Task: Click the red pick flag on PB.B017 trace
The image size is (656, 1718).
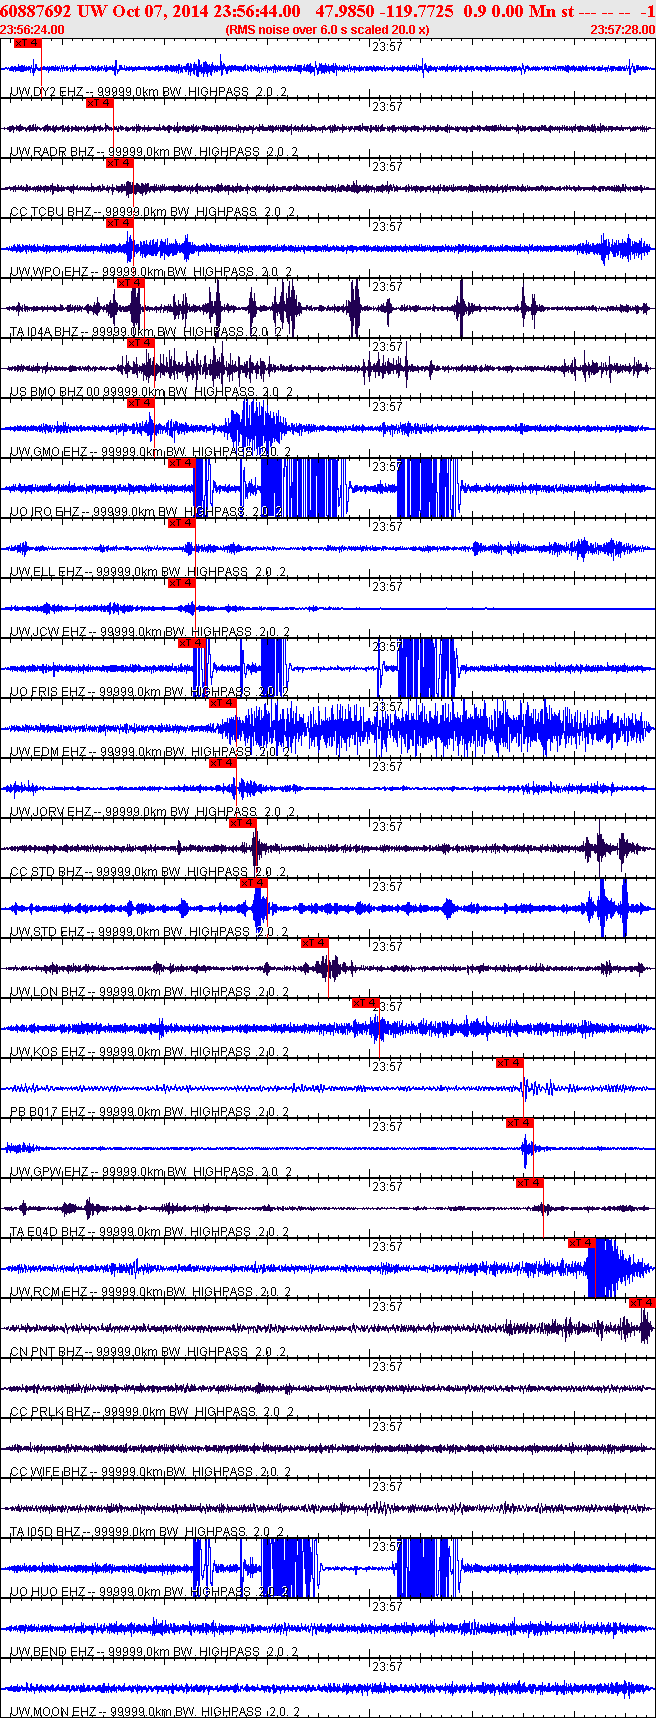Action: click(509, 1063)
